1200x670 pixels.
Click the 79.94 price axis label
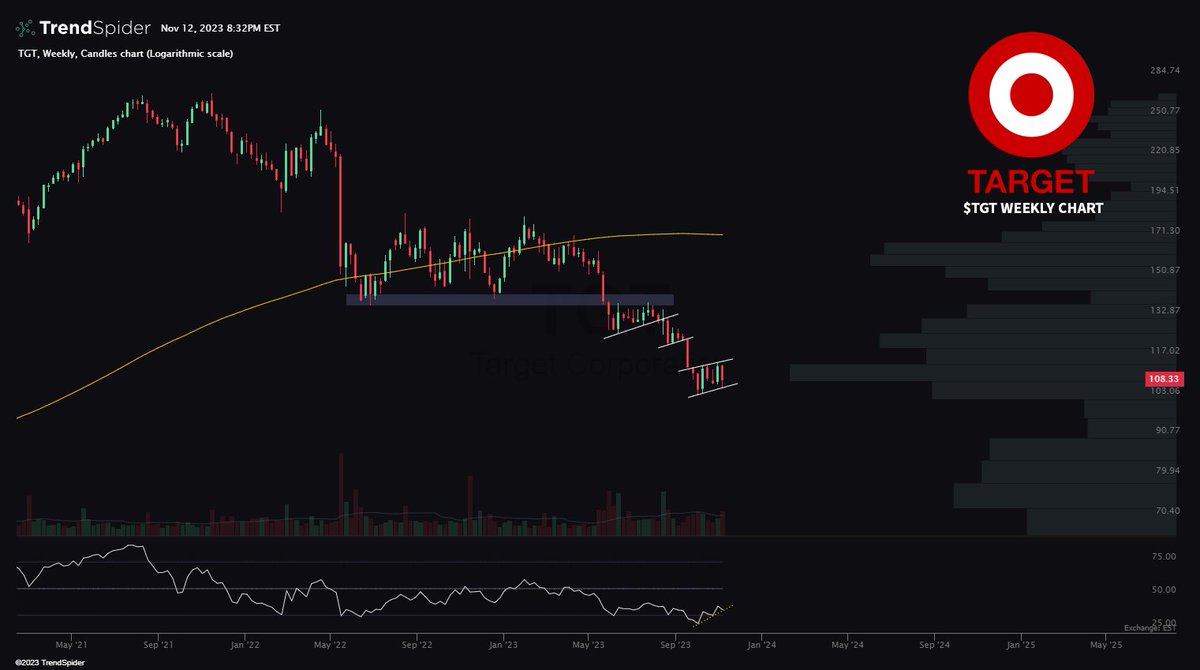(x=1165, y=470)
